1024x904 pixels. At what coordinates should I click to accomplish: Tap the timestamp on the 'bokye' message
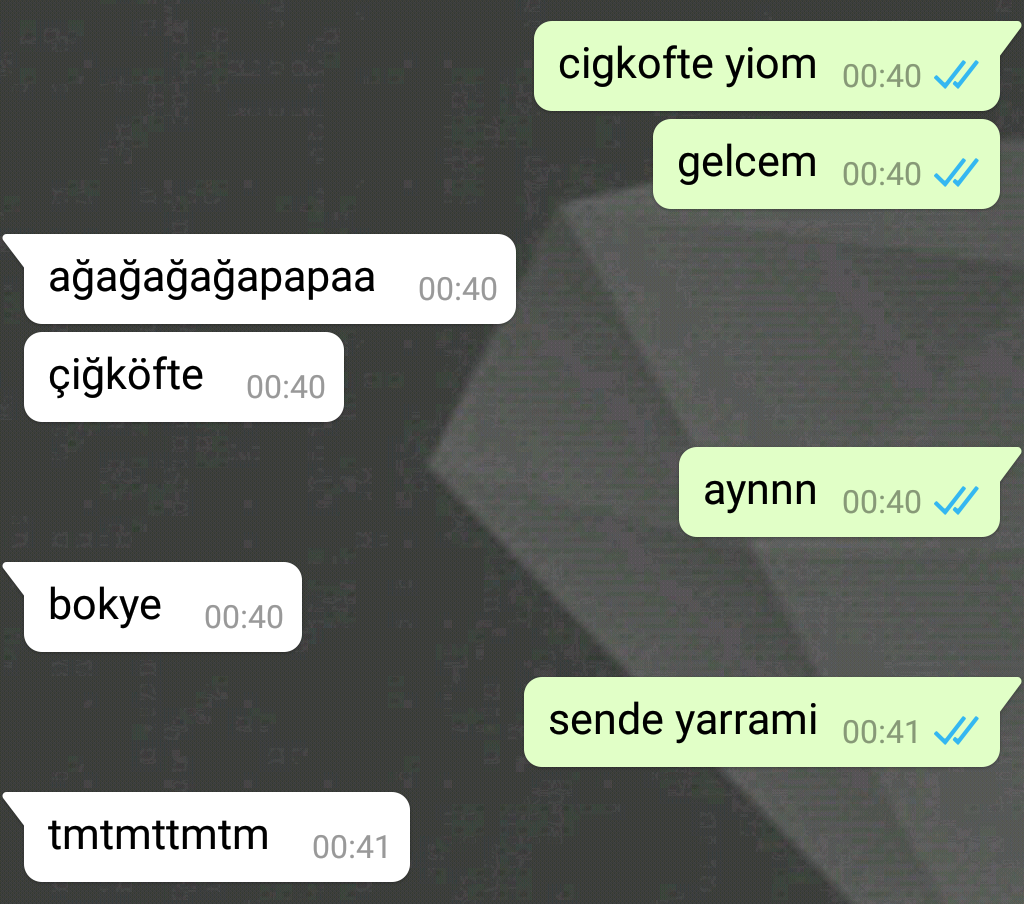coord(244,617)
